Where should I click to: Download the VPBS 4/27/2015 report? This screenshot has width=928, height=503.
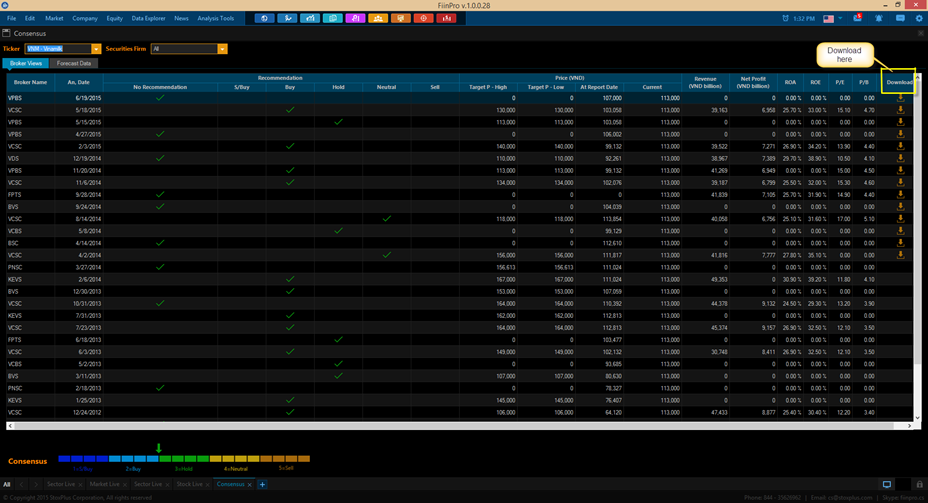[x=900, y=134]
